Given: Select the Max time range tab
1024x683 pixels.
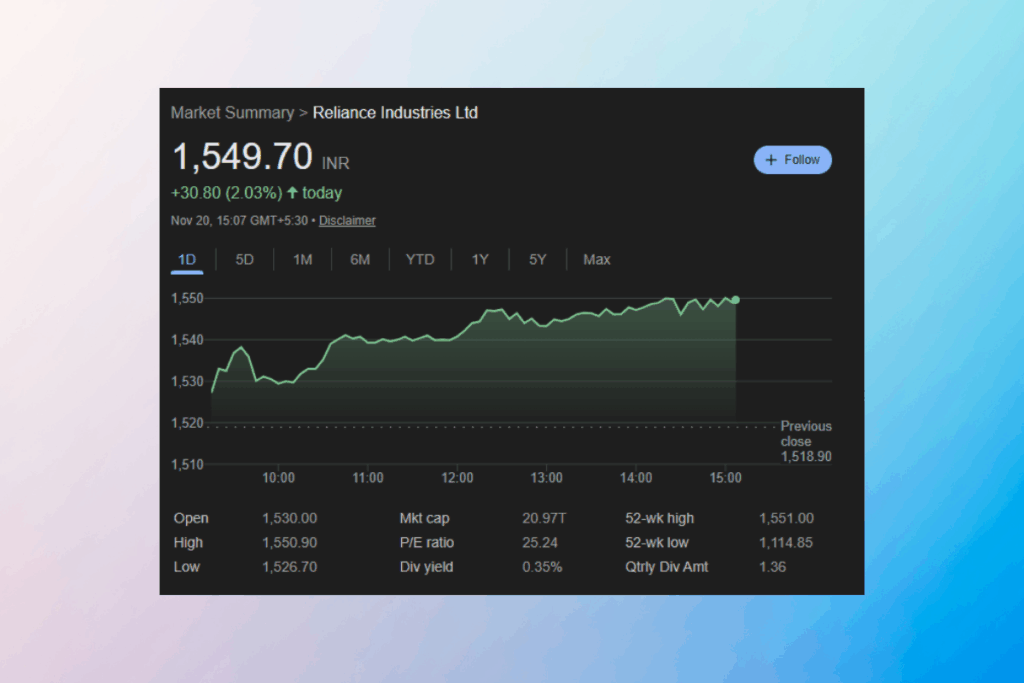Looking at the screenshot, I should tap(596, 259).
